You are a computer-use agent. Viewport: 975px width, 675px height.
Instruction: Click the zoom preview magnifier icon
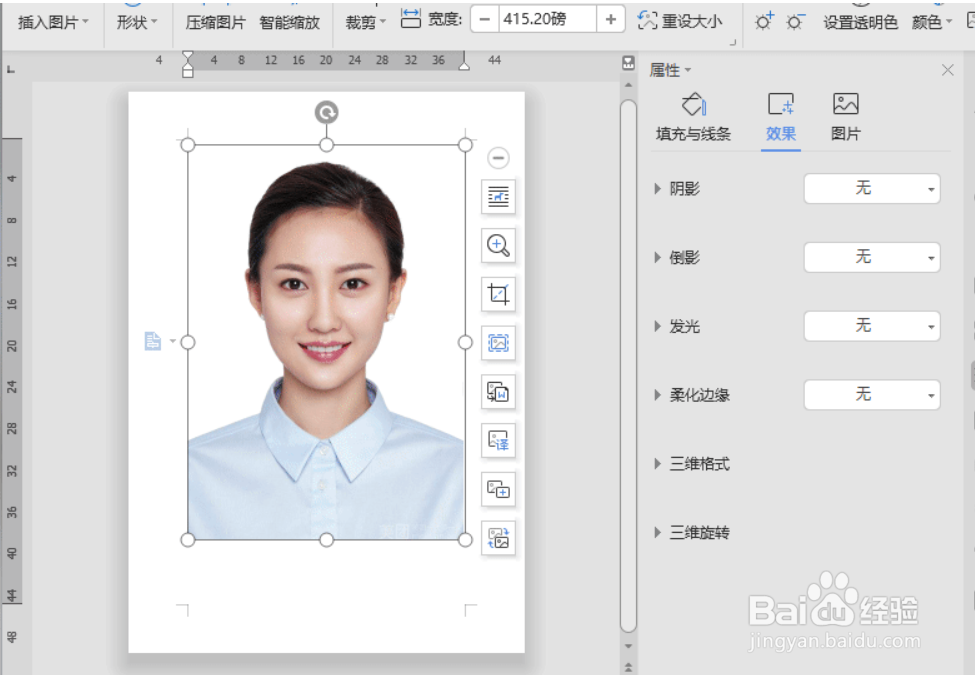pyautogui.click(x=498, y=245)
